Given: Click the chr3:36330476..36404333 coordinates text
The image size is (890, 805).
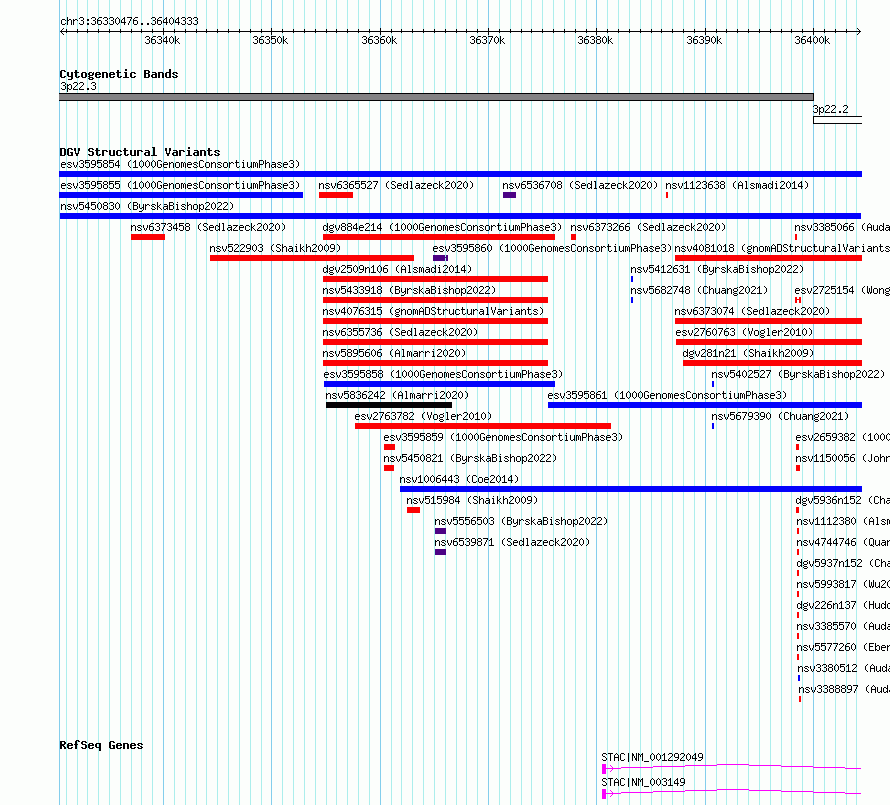Looking at the screenshot, I should (x=129, y=21).
